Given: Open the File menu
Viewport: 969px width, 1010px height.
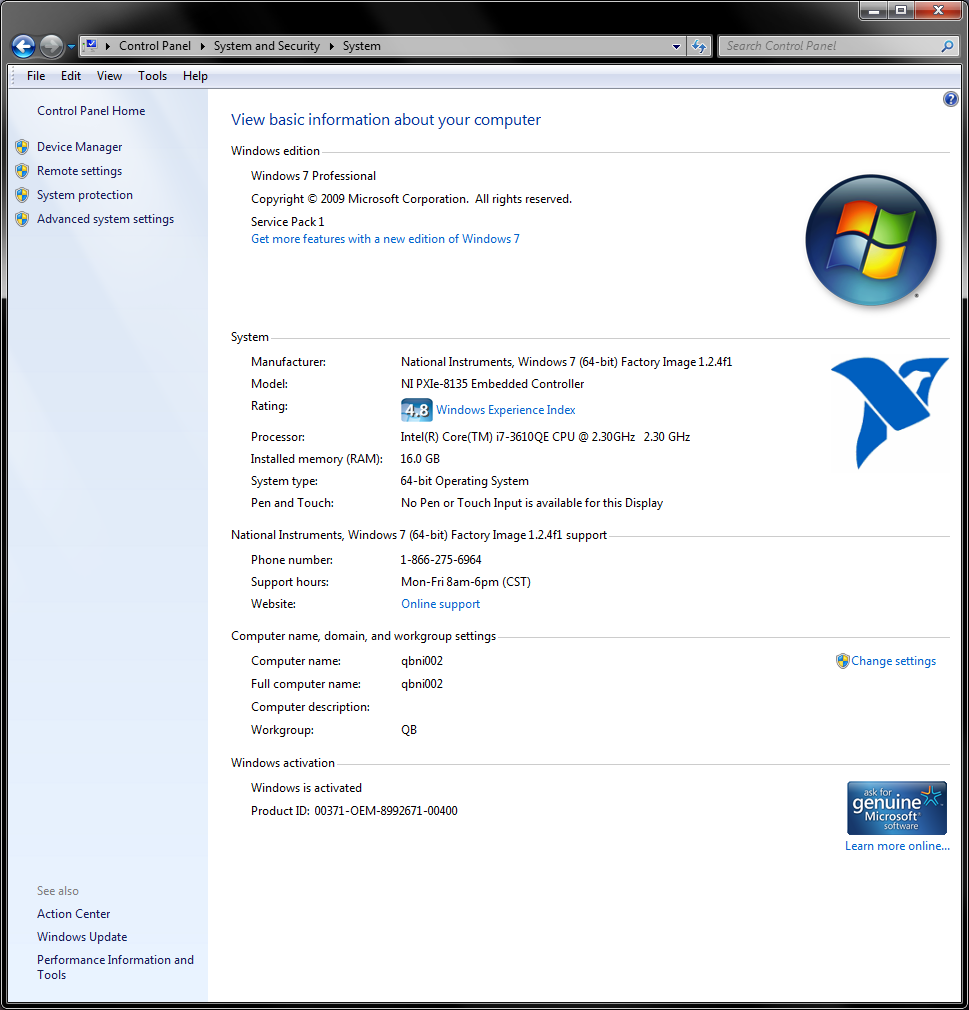Looking at the screenshot, I should pos(36,76).
